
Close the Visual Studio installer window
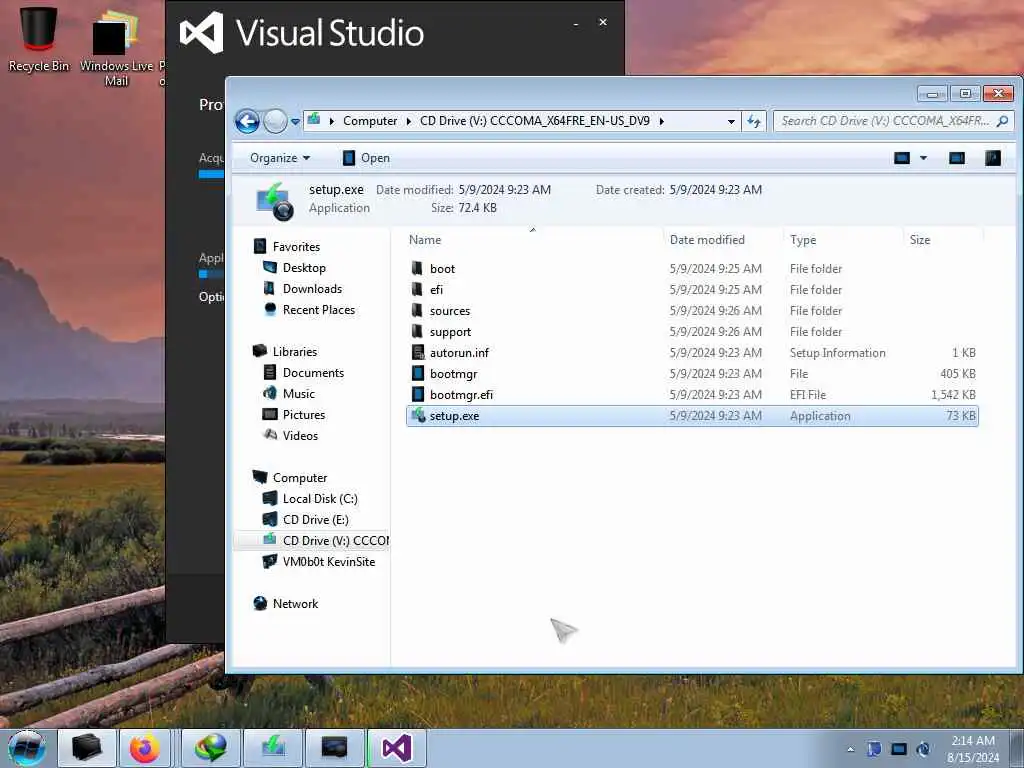[603, 22]
